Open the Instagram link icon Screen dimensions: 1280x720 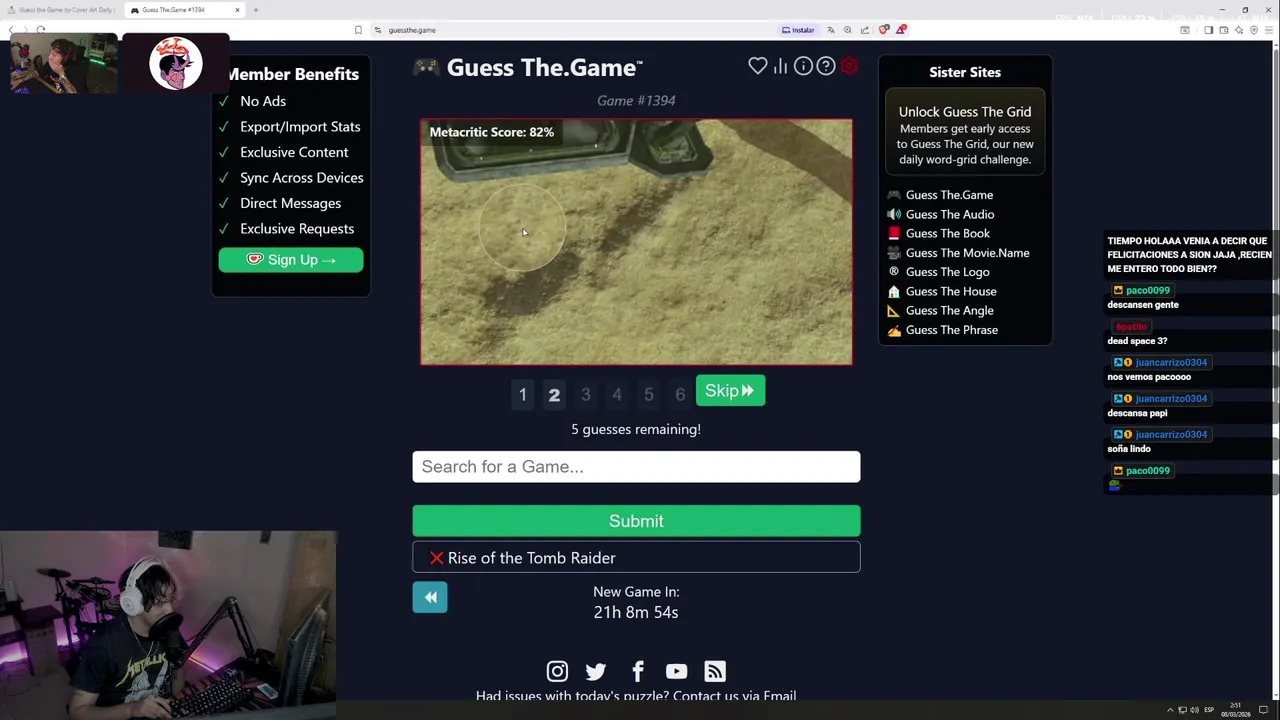coord(557,671)
